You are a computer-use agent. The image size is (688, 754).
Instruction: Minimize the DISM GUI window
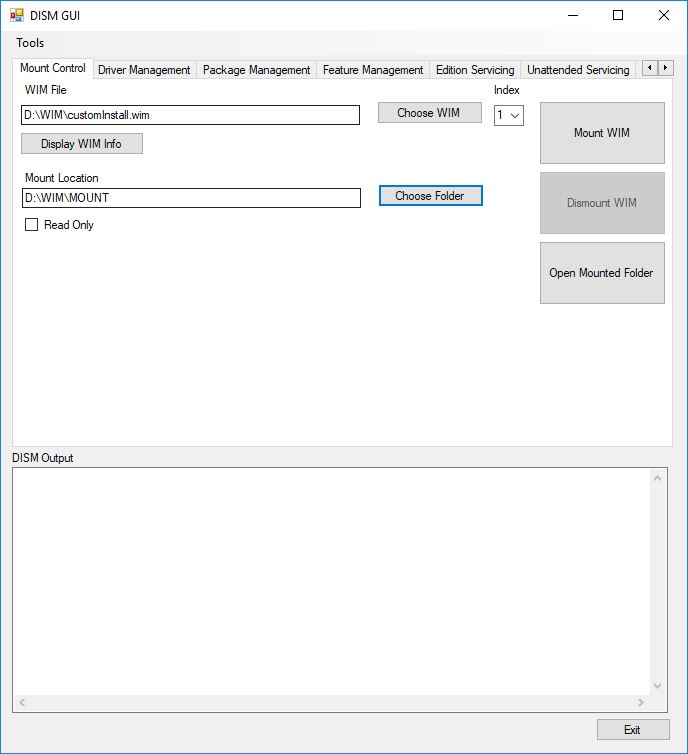click(573, 15)
